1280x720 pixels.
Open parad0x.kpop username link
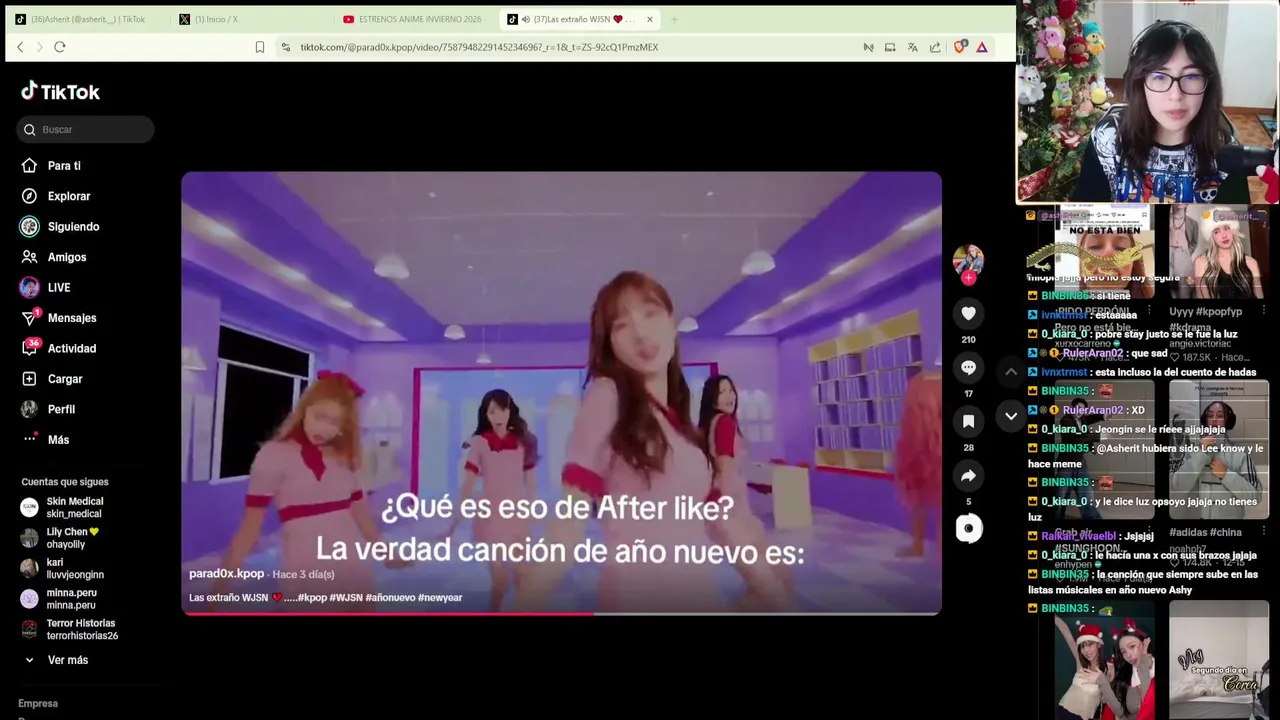[227, 574]
